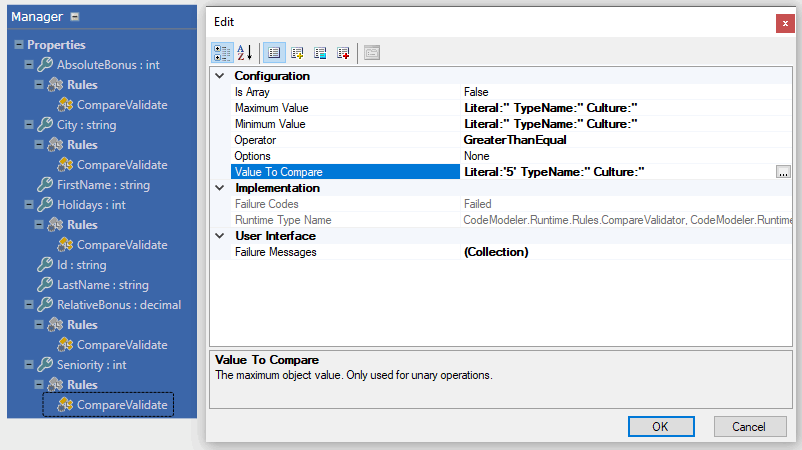This screenshot has width=802, height=450.
Task: Collapse Rules node under RelativeBonus
Action: tap(39, 325)
